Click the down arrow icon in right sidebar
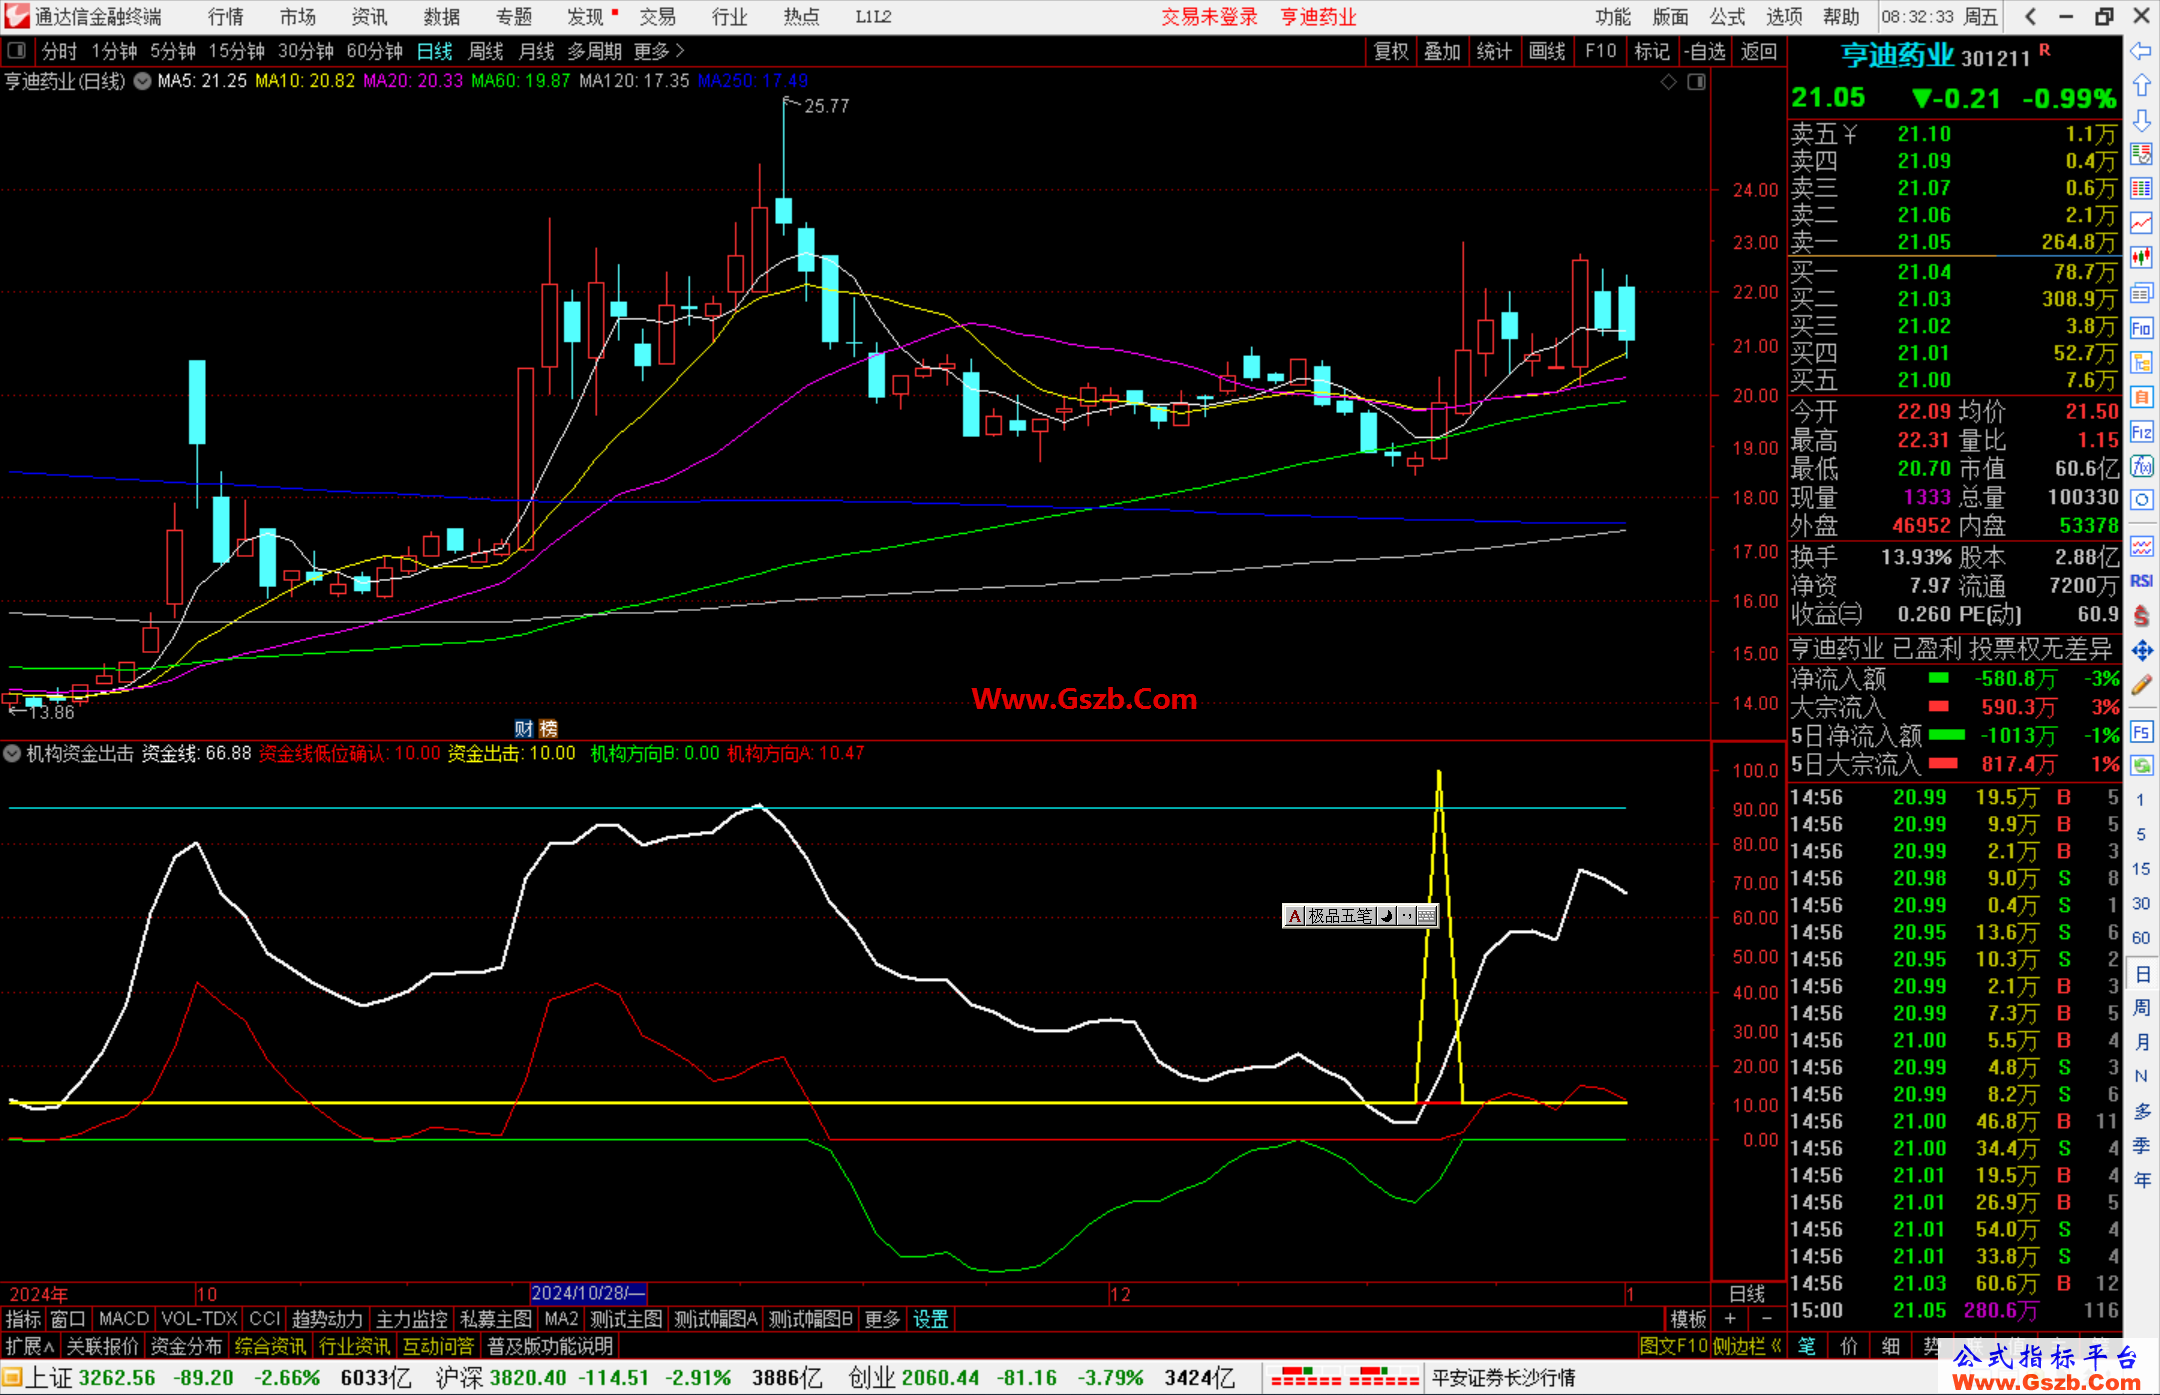The image size is (2160, 1395). (2141, 120)
